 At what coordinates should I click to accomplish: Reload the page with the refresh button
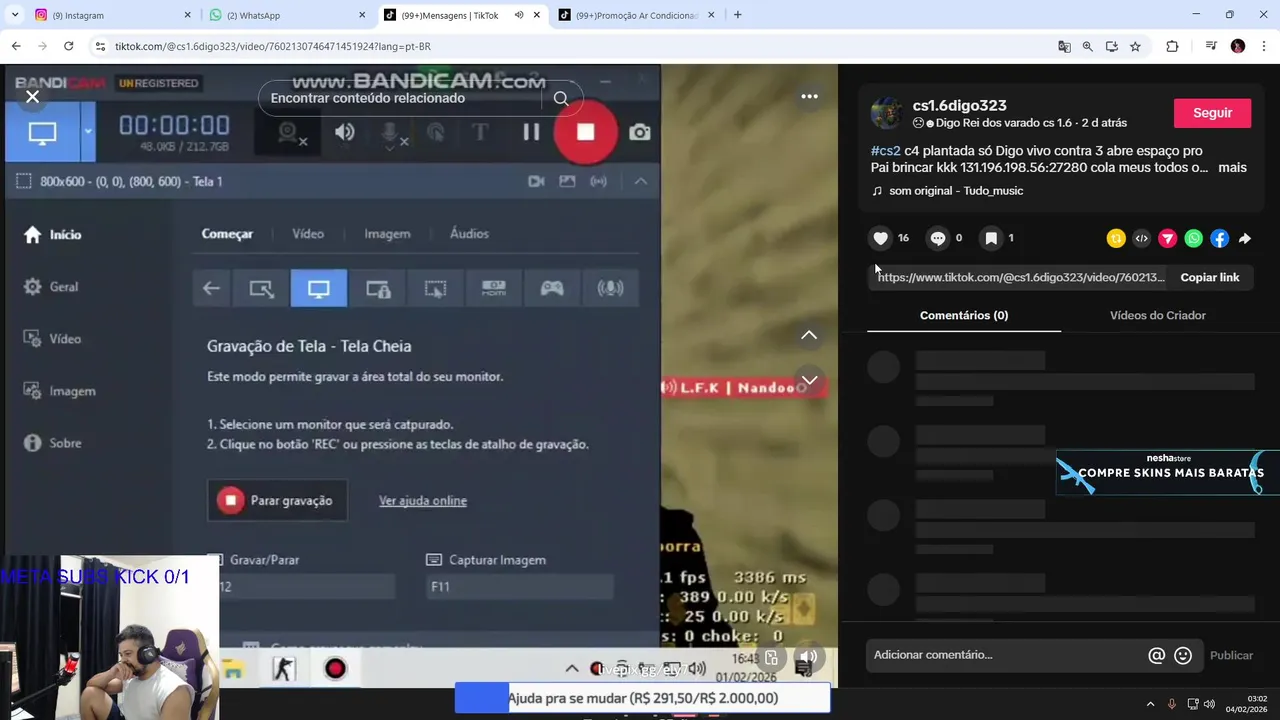point(68,46)
